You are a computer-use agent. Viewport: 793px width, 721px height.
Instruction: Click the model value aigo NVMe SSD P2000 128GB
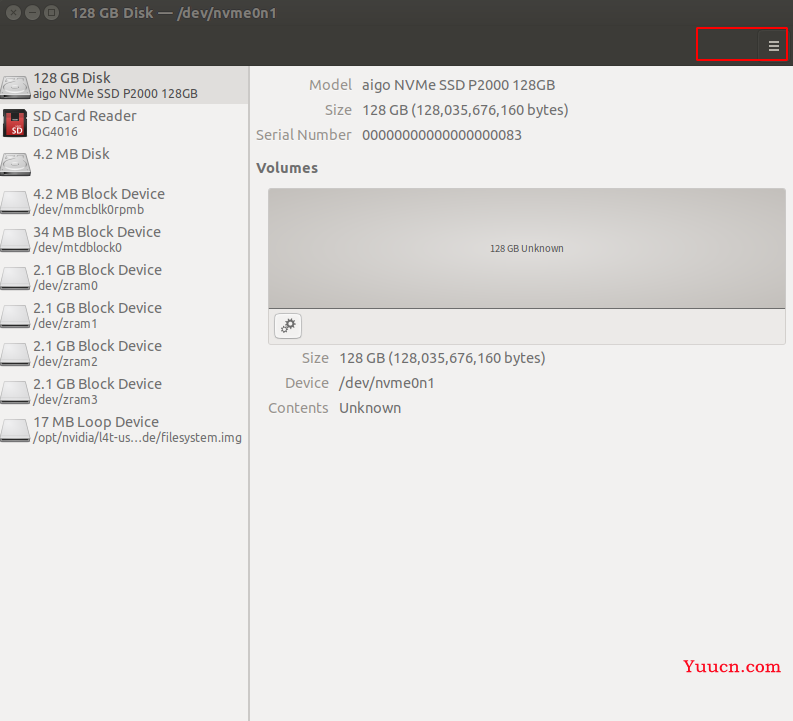458,85
